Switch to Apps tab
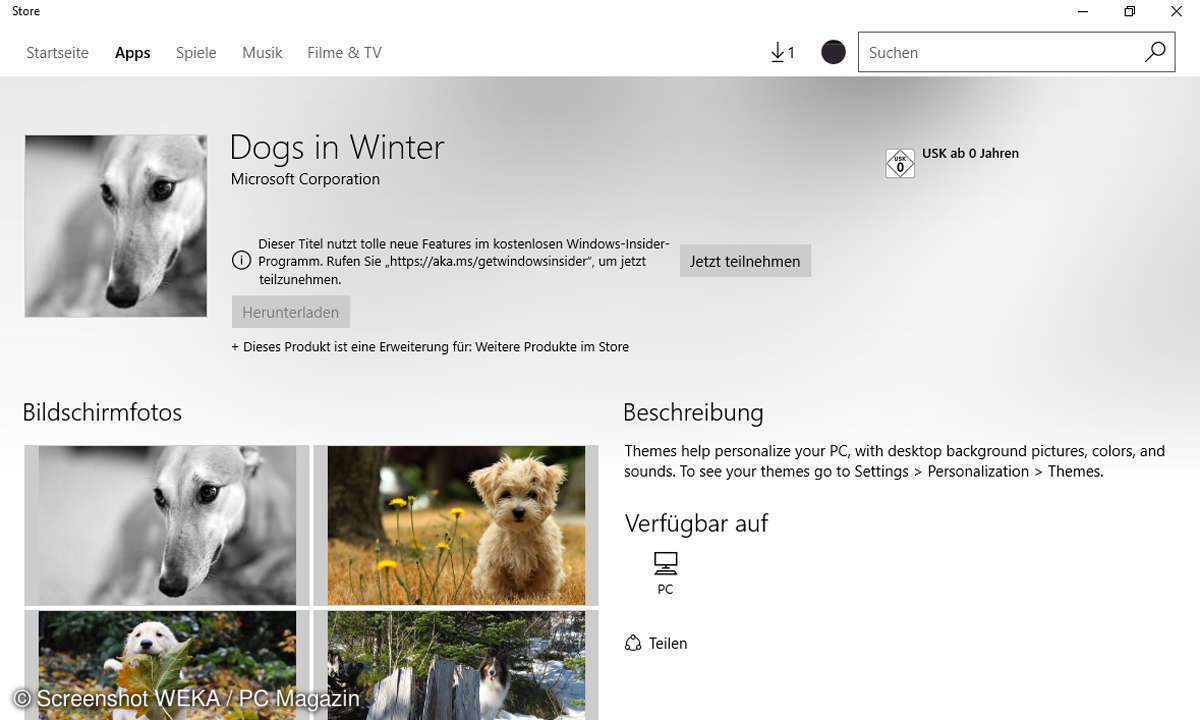This screenshot has width=1200, height=720. [132, 53]
